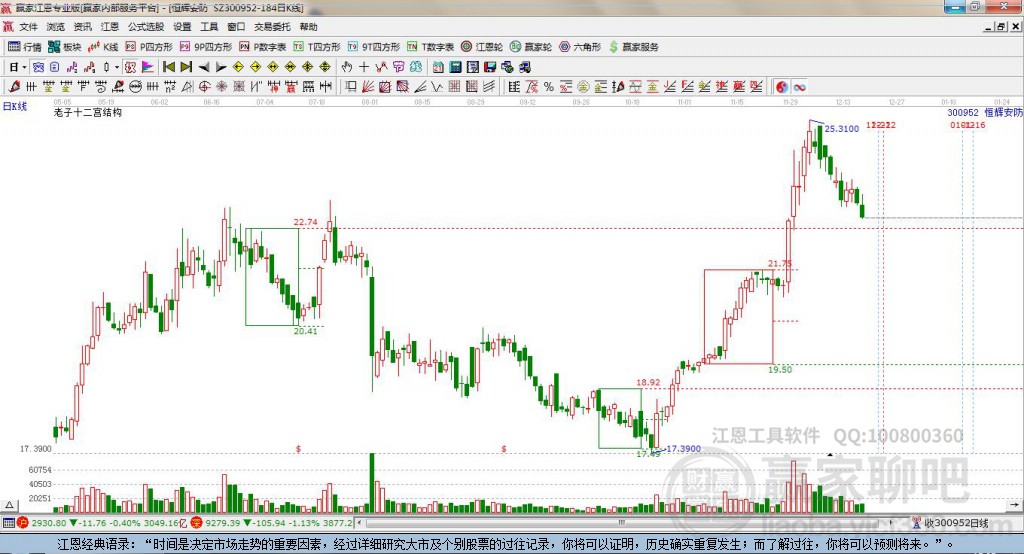
Task: Open the 江恩 menu
Action: point(110,27)
